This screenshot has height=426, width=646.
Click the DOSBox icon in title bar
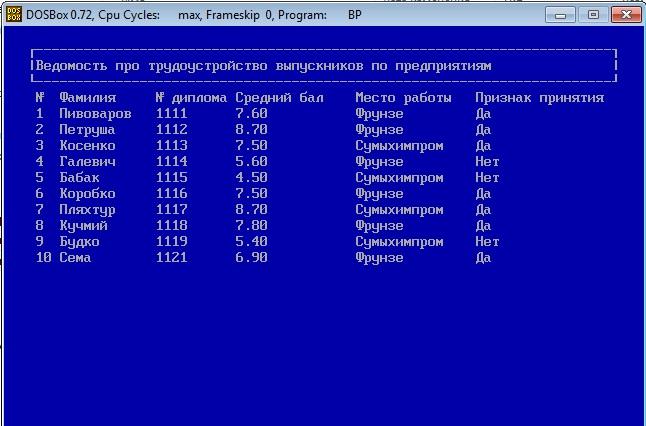[13, 14]
